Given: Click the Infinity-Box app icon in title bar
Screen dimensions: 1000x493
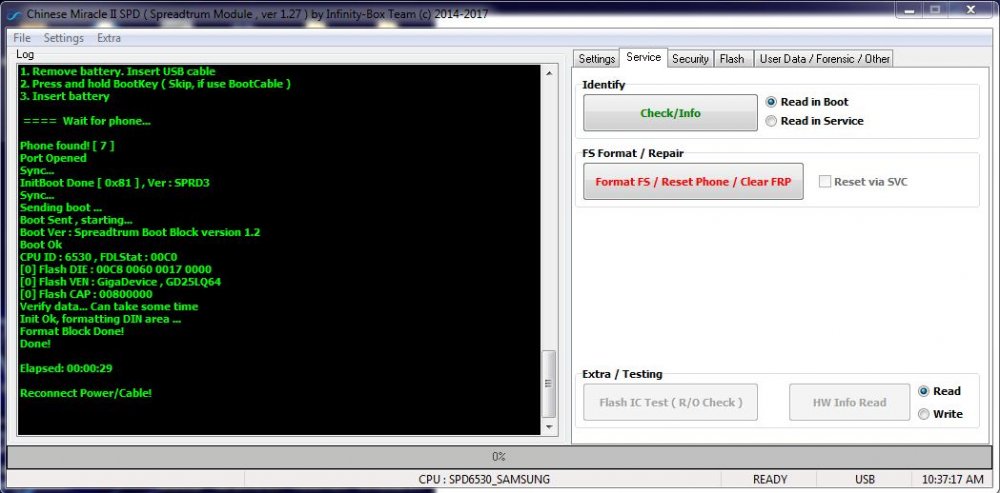Looking at the screenshot, I should pos(14,13).
